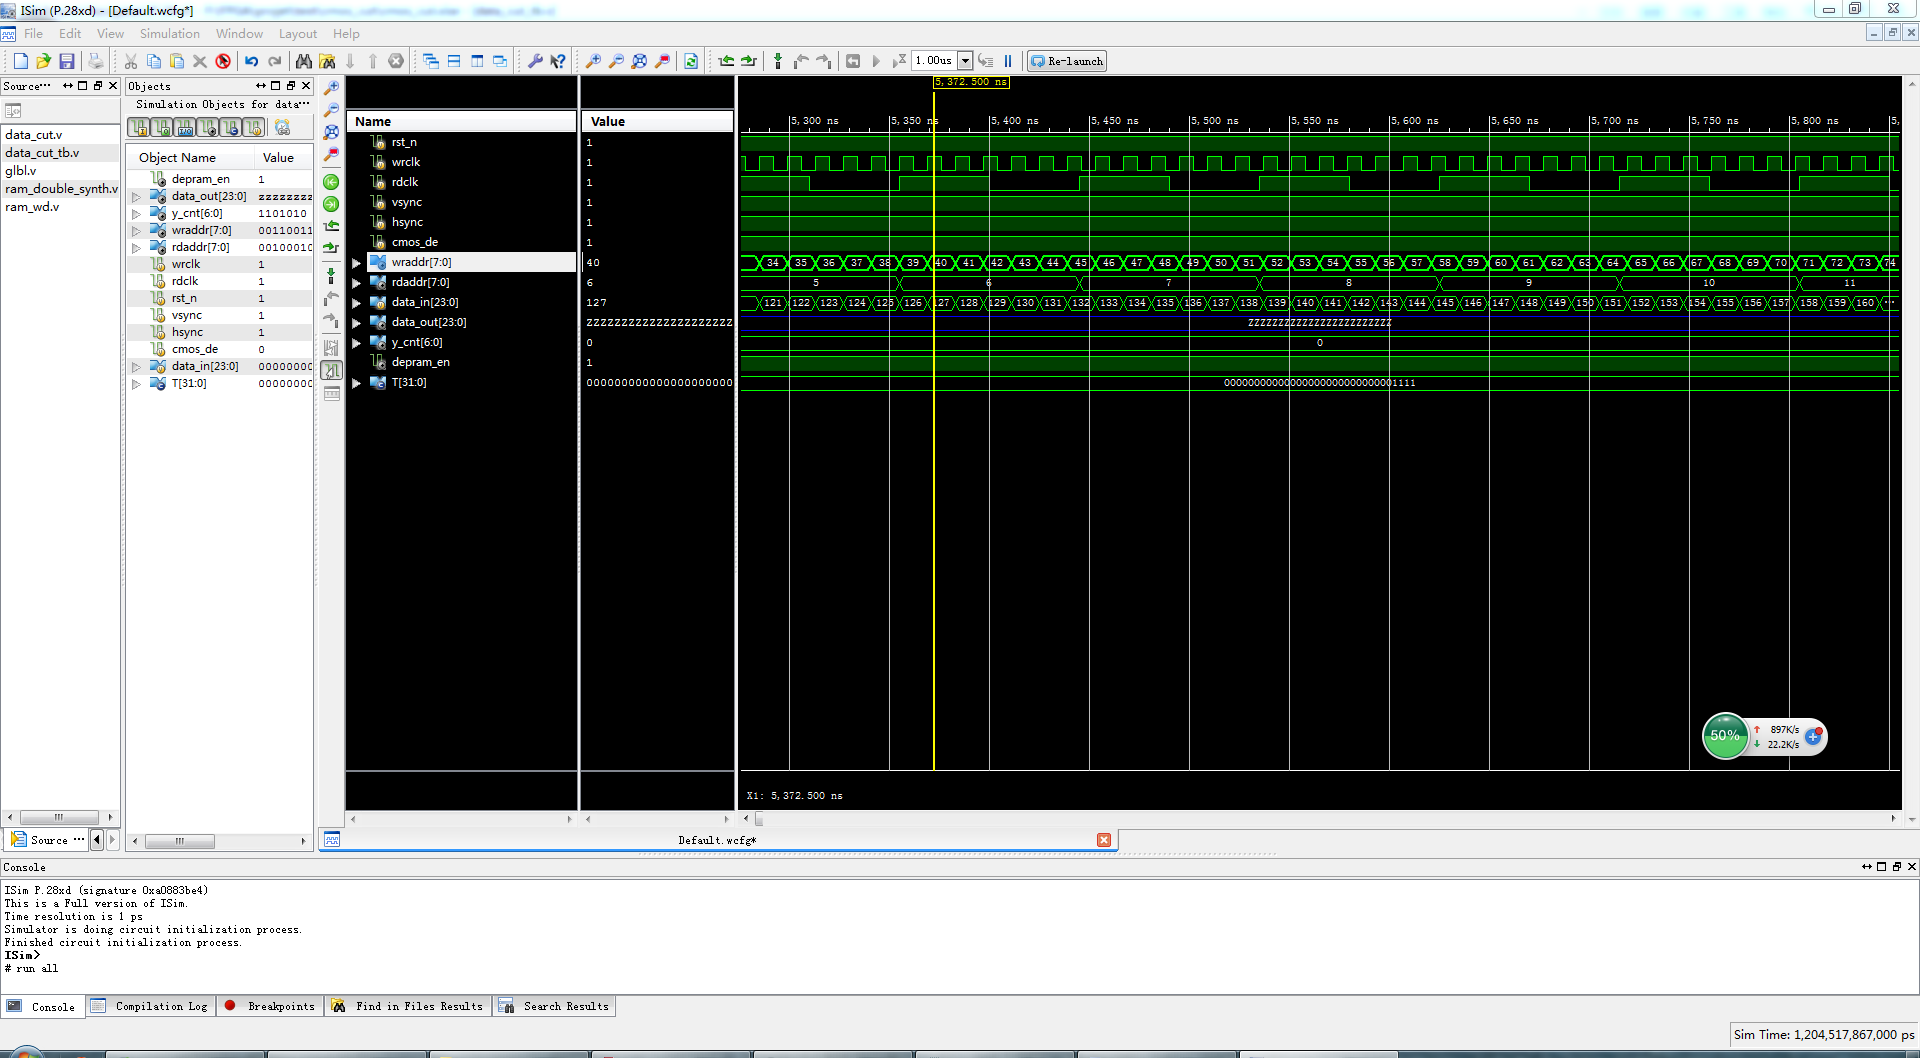Viewport: 1920px width, 1058px height.
Task: Click the Save icon in the toolbar
Action: pyautogui.click(x=67, y=61)
